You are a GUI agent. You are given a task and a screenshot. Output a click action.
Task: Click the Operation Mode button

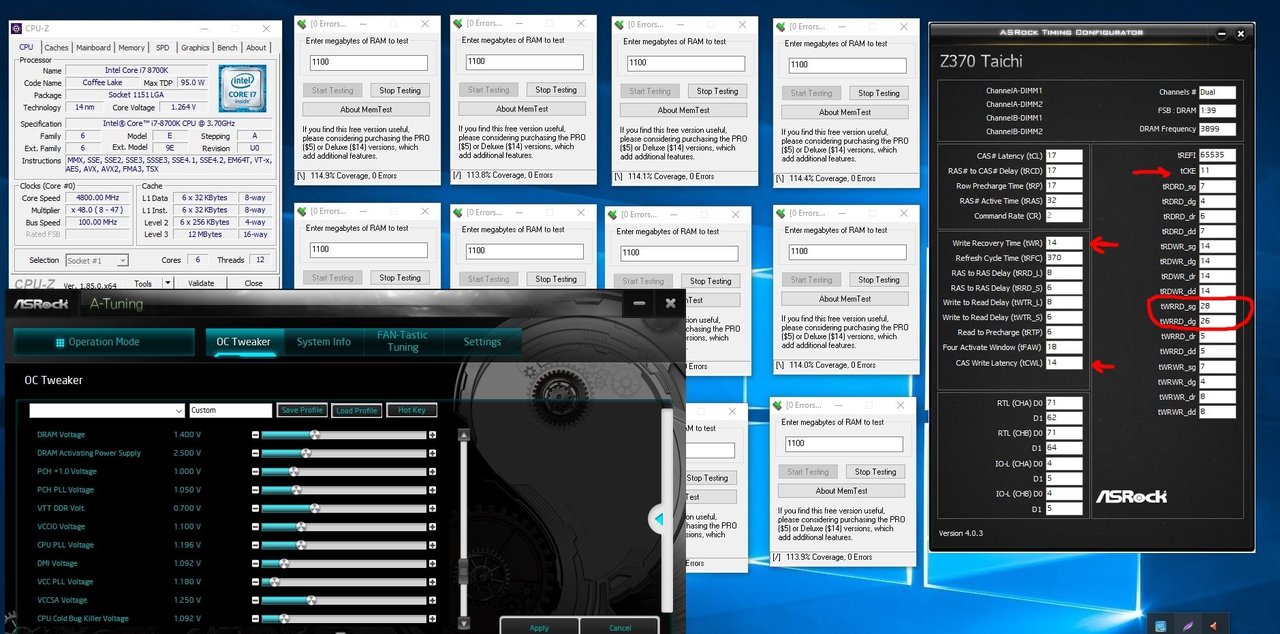click(x=104, y=342)
